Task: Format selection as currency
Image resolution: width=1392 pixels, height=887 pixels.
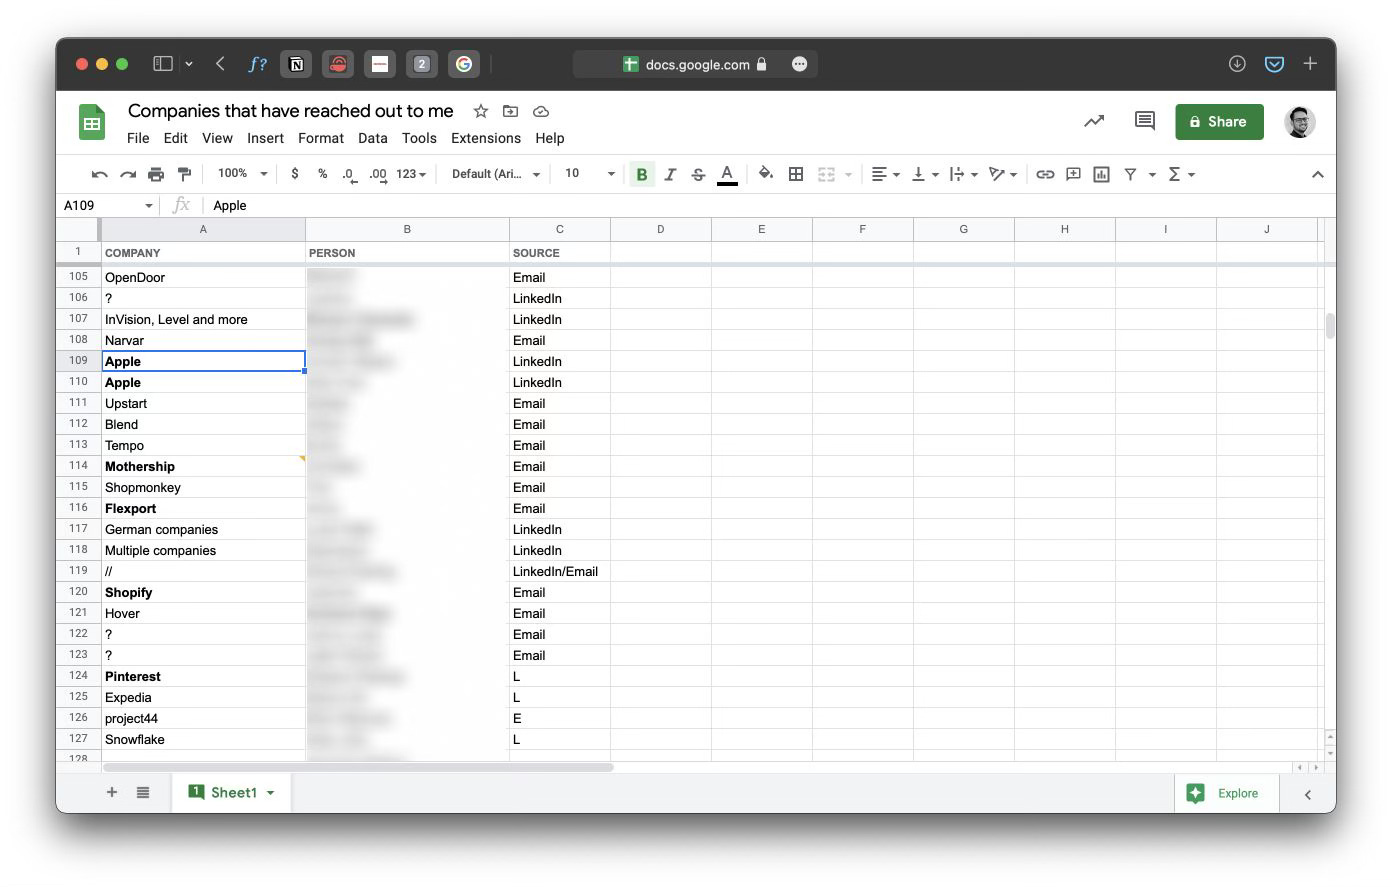Action: point(294,174)
